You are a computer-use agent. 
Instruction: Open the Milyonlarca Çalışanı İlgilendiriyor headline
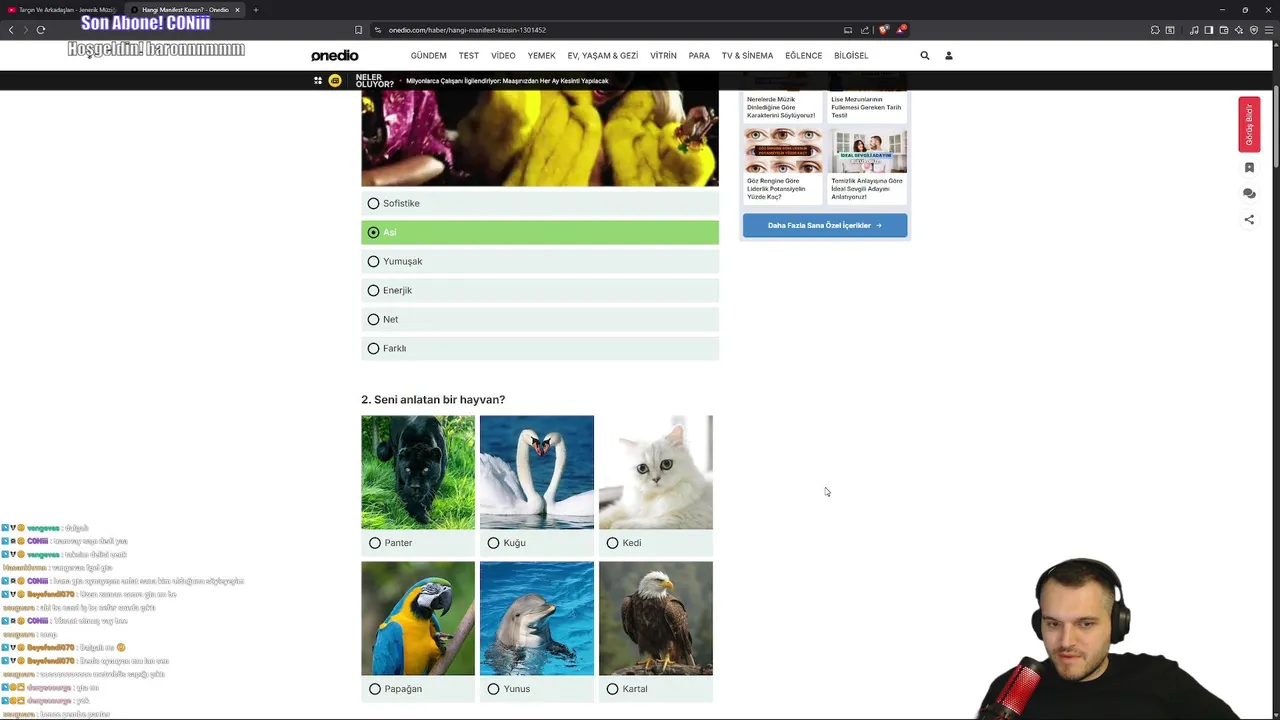pos(507,81)
